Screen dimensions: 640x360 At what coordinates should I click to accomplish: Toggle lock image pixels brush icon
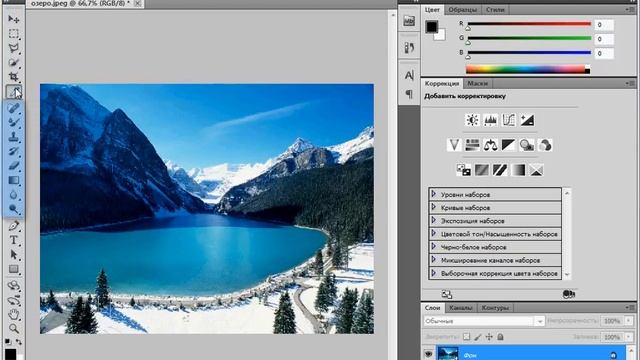[x=478, y=337]
